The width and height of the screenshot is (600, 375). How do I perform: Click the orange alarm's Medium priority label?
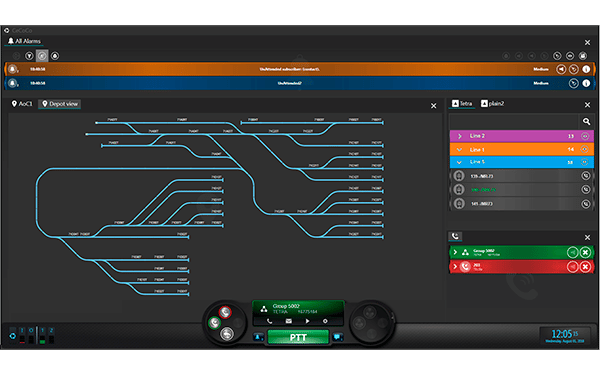tap(541, 69)
